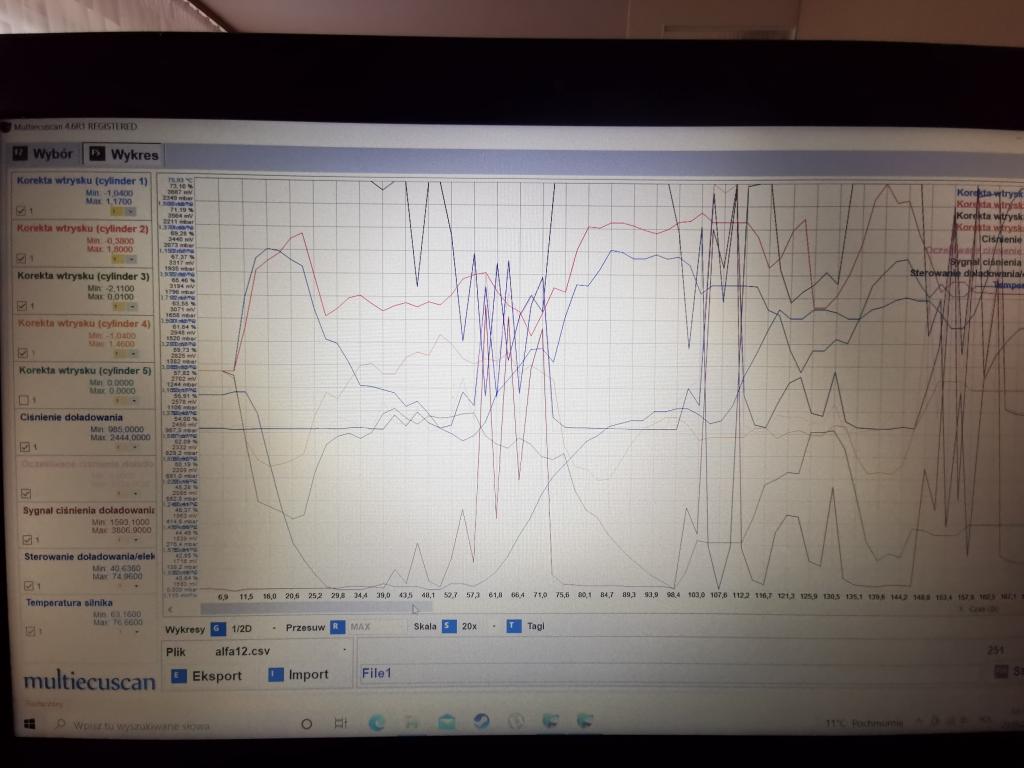This screenshot has width=1024, height=768.
Task: Open Mail app from taskbar
Action: click(x=447, y=722)
